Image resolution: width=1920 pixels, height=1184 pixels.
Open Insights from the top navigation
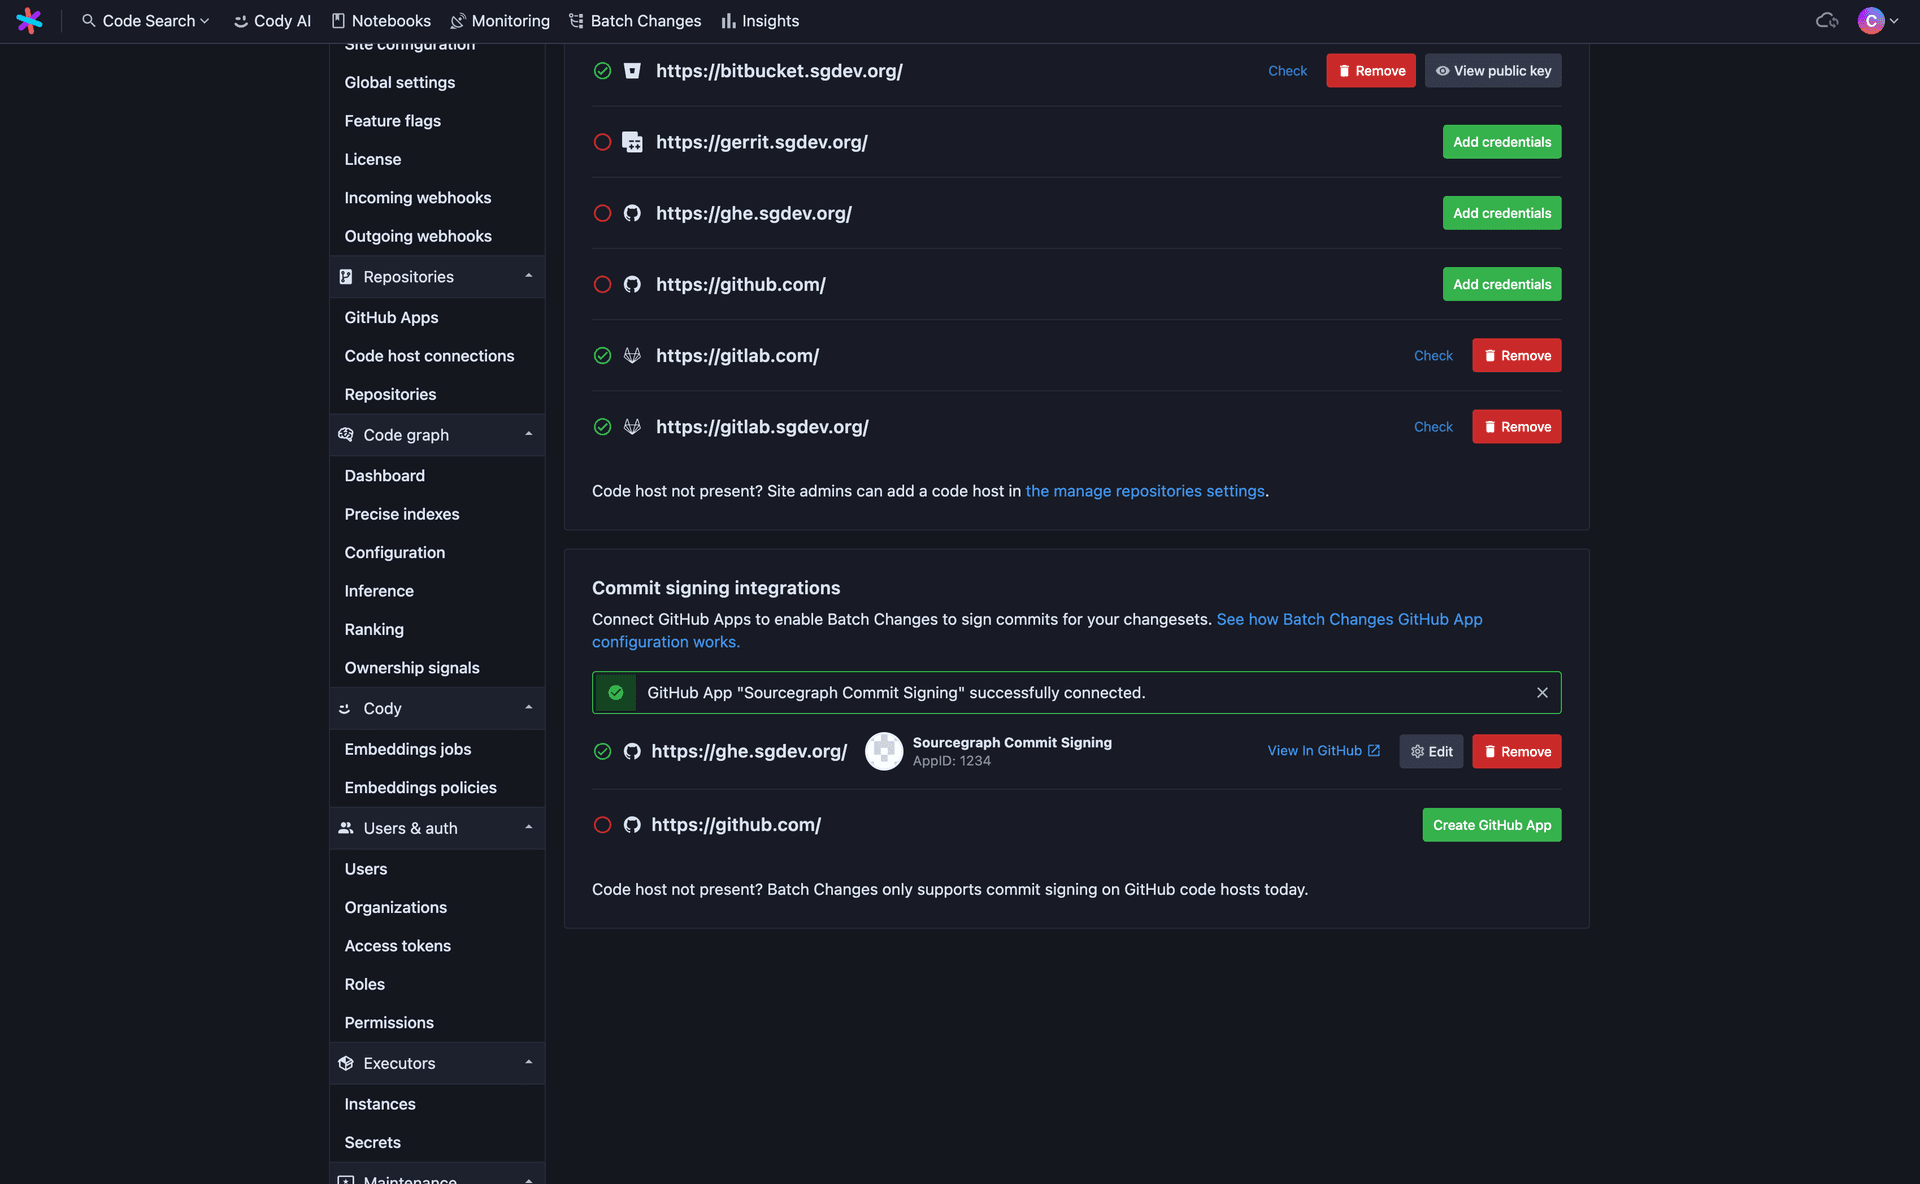pyautogui.click(x=760, y=20)
